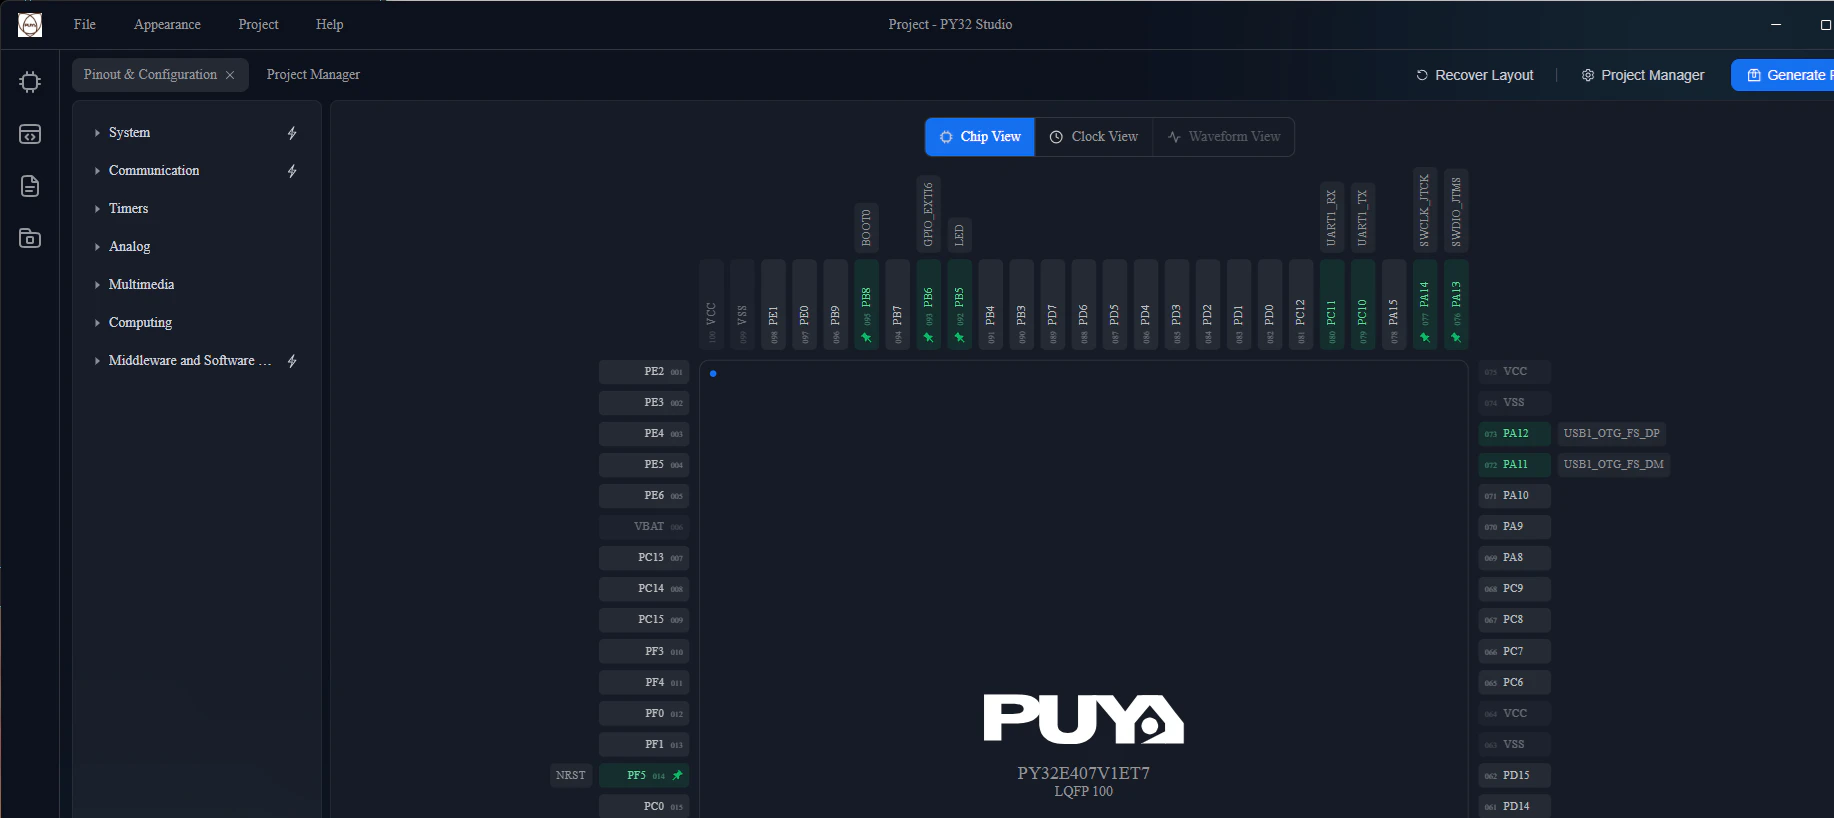1834x818 pixels.
Task: Click the USB1_OTG_FS_DP label
Action: click(1611, 434)
